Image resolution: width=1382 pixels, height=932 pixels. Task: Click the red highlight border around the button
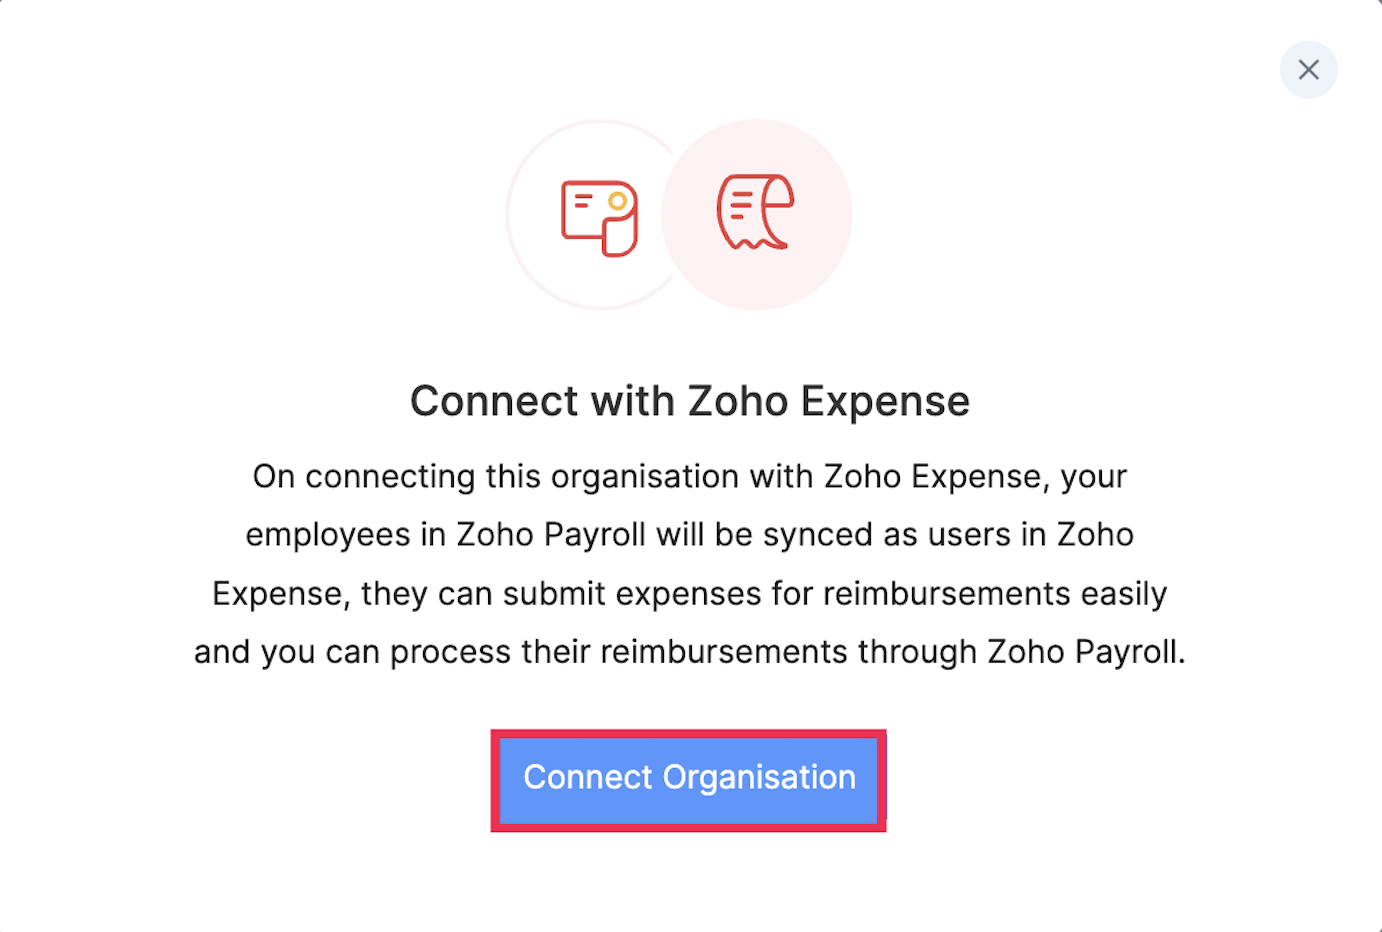click(x=688, y=733)
